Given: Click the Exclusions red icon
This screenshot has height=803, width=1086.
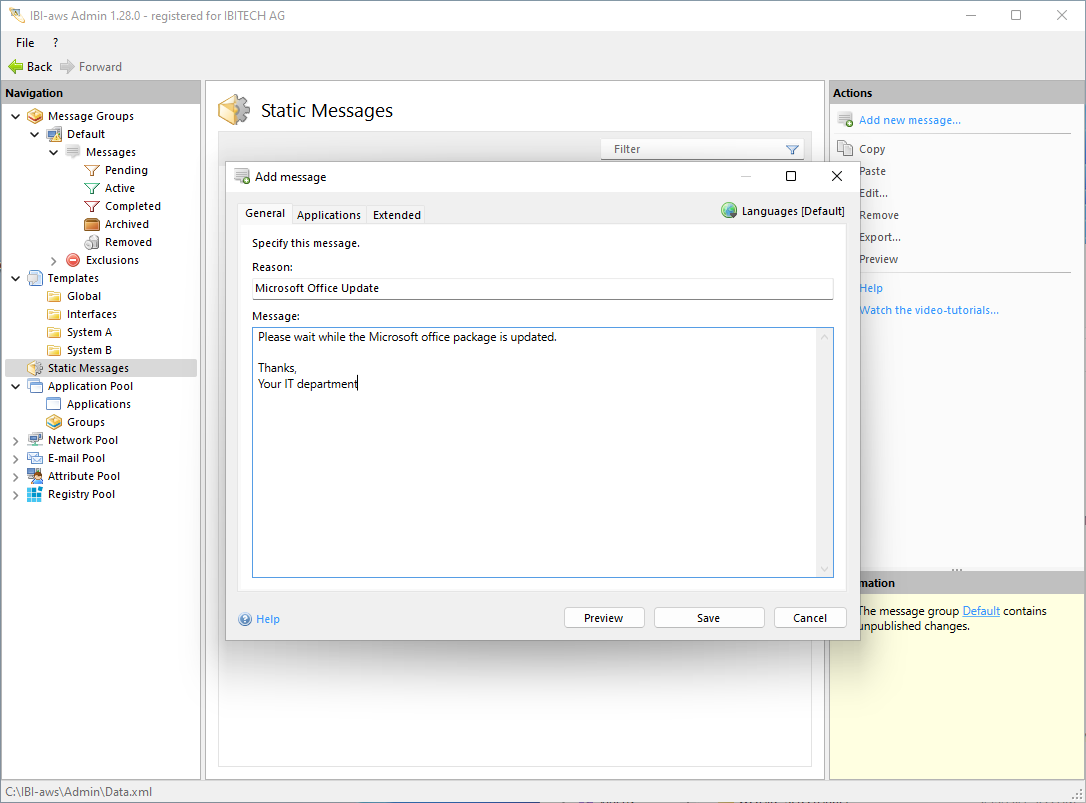Looking at the screenshot, I should pyautogui.click(x=73, y=260).
